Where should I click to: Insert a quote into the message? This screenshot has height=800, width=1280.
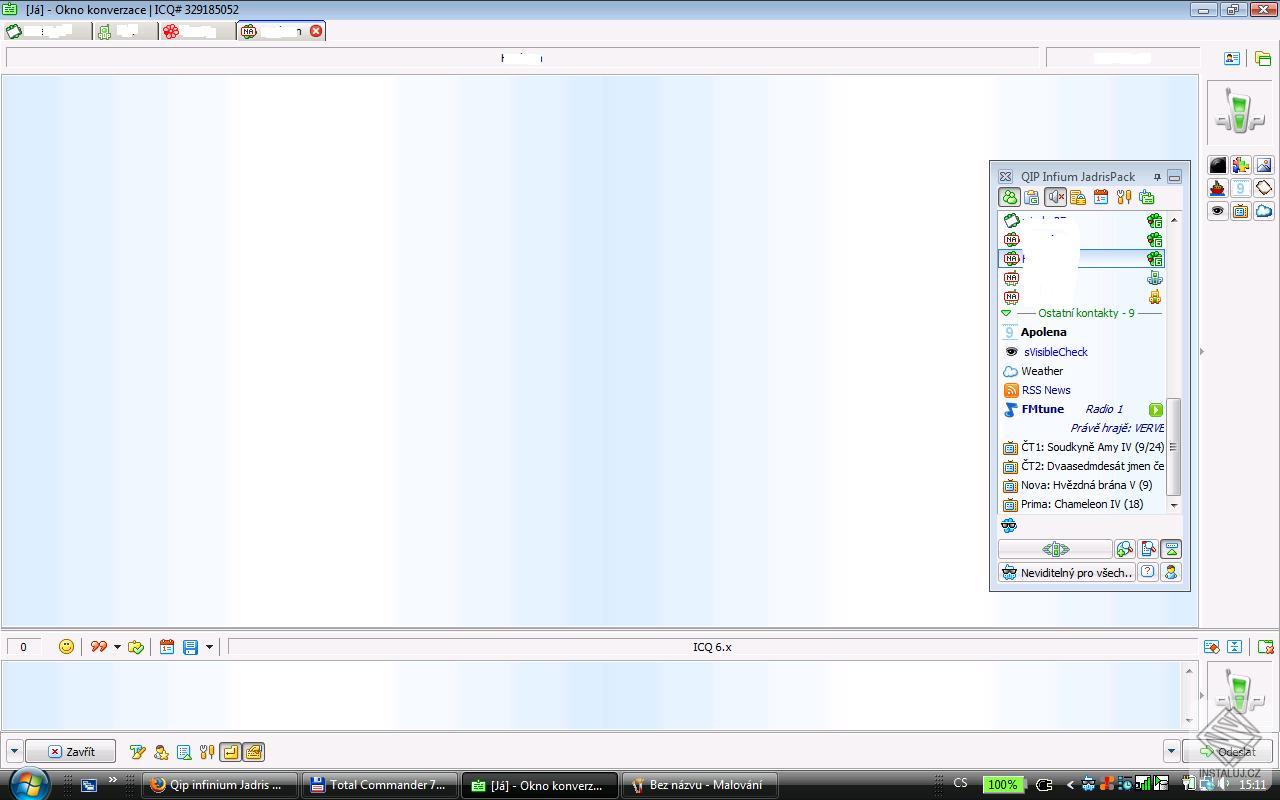tap(97, 647)
